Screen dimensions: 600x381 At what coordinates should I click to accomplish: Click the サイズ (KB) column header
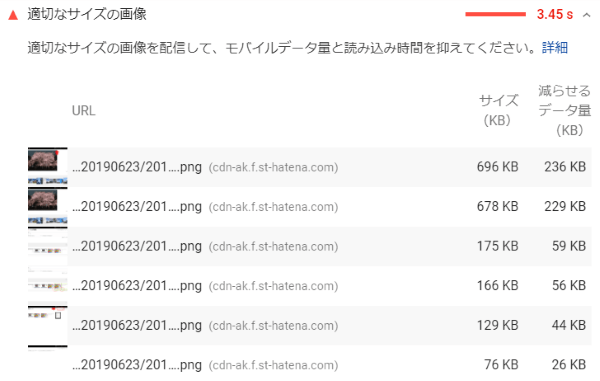pos(498,110)
